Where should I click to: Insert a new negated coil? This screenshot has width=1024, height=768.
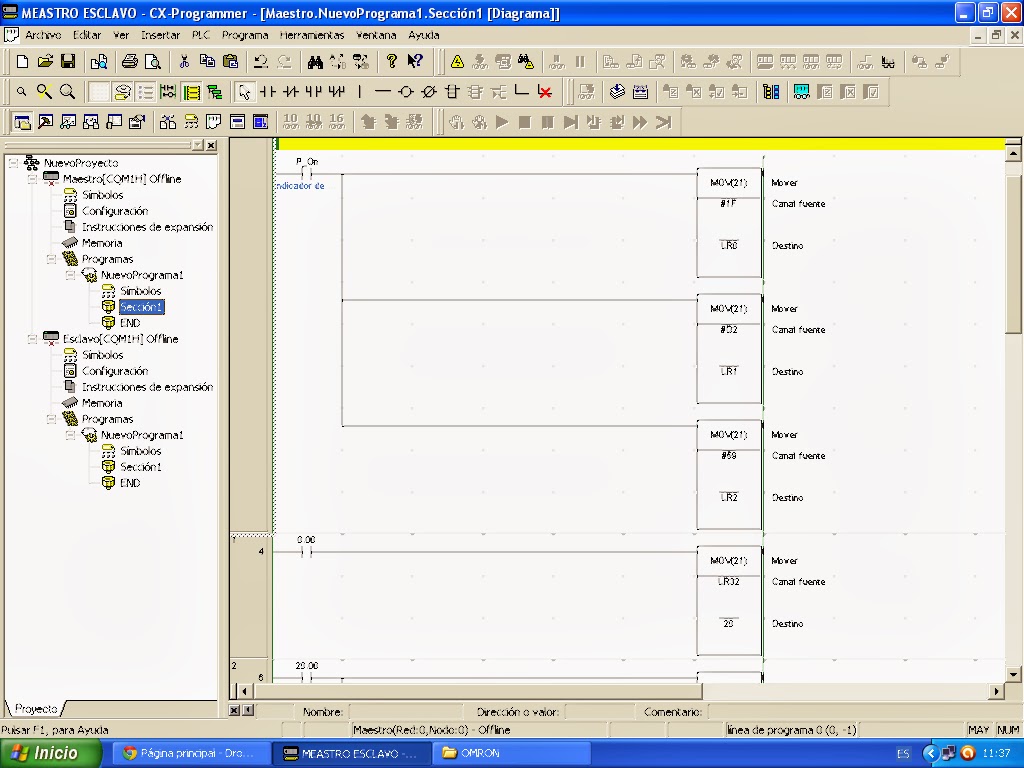(x=428, y=92)
